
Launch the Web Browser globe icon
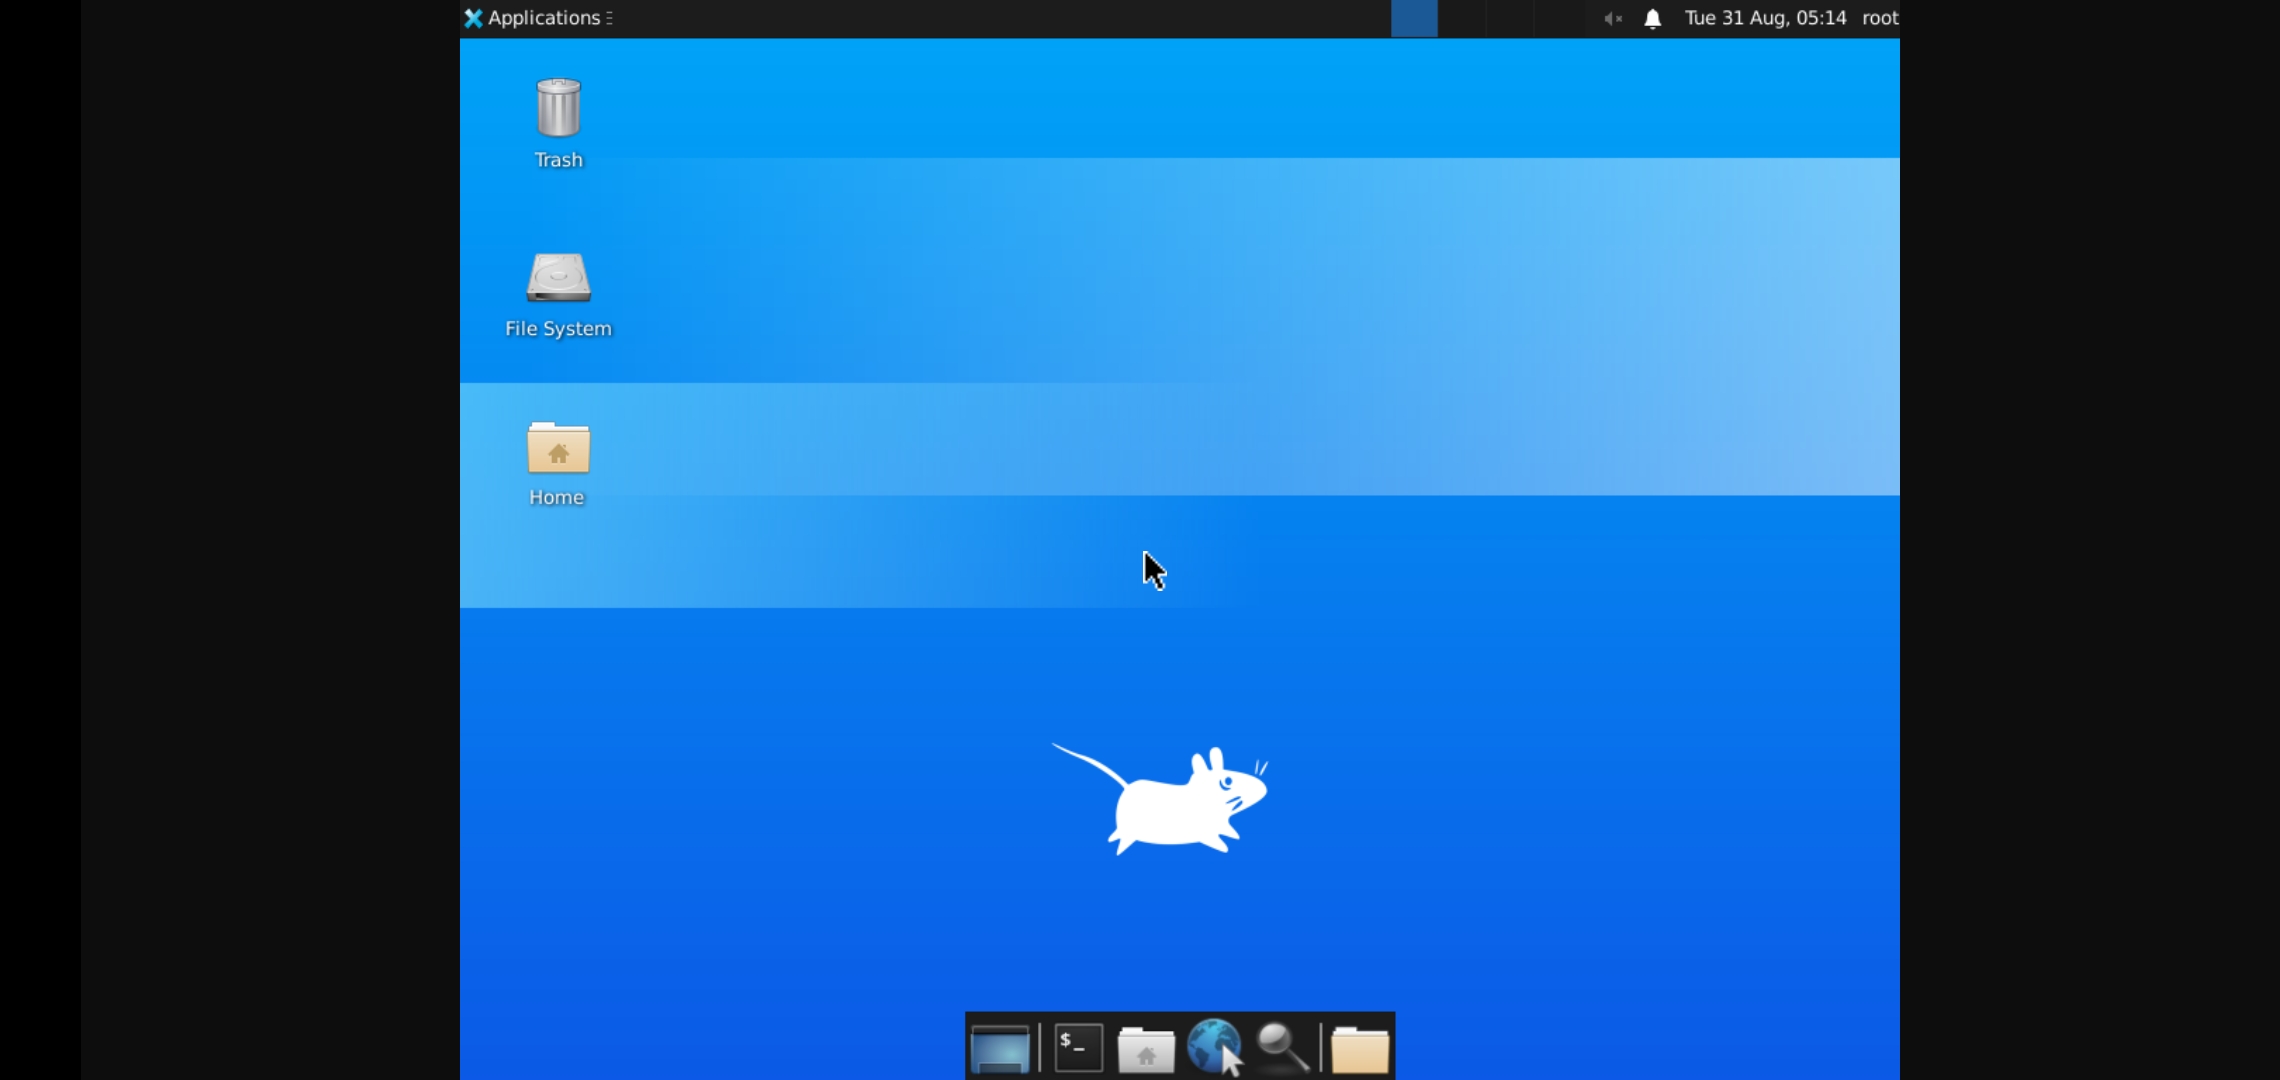click(1213, 1047)
